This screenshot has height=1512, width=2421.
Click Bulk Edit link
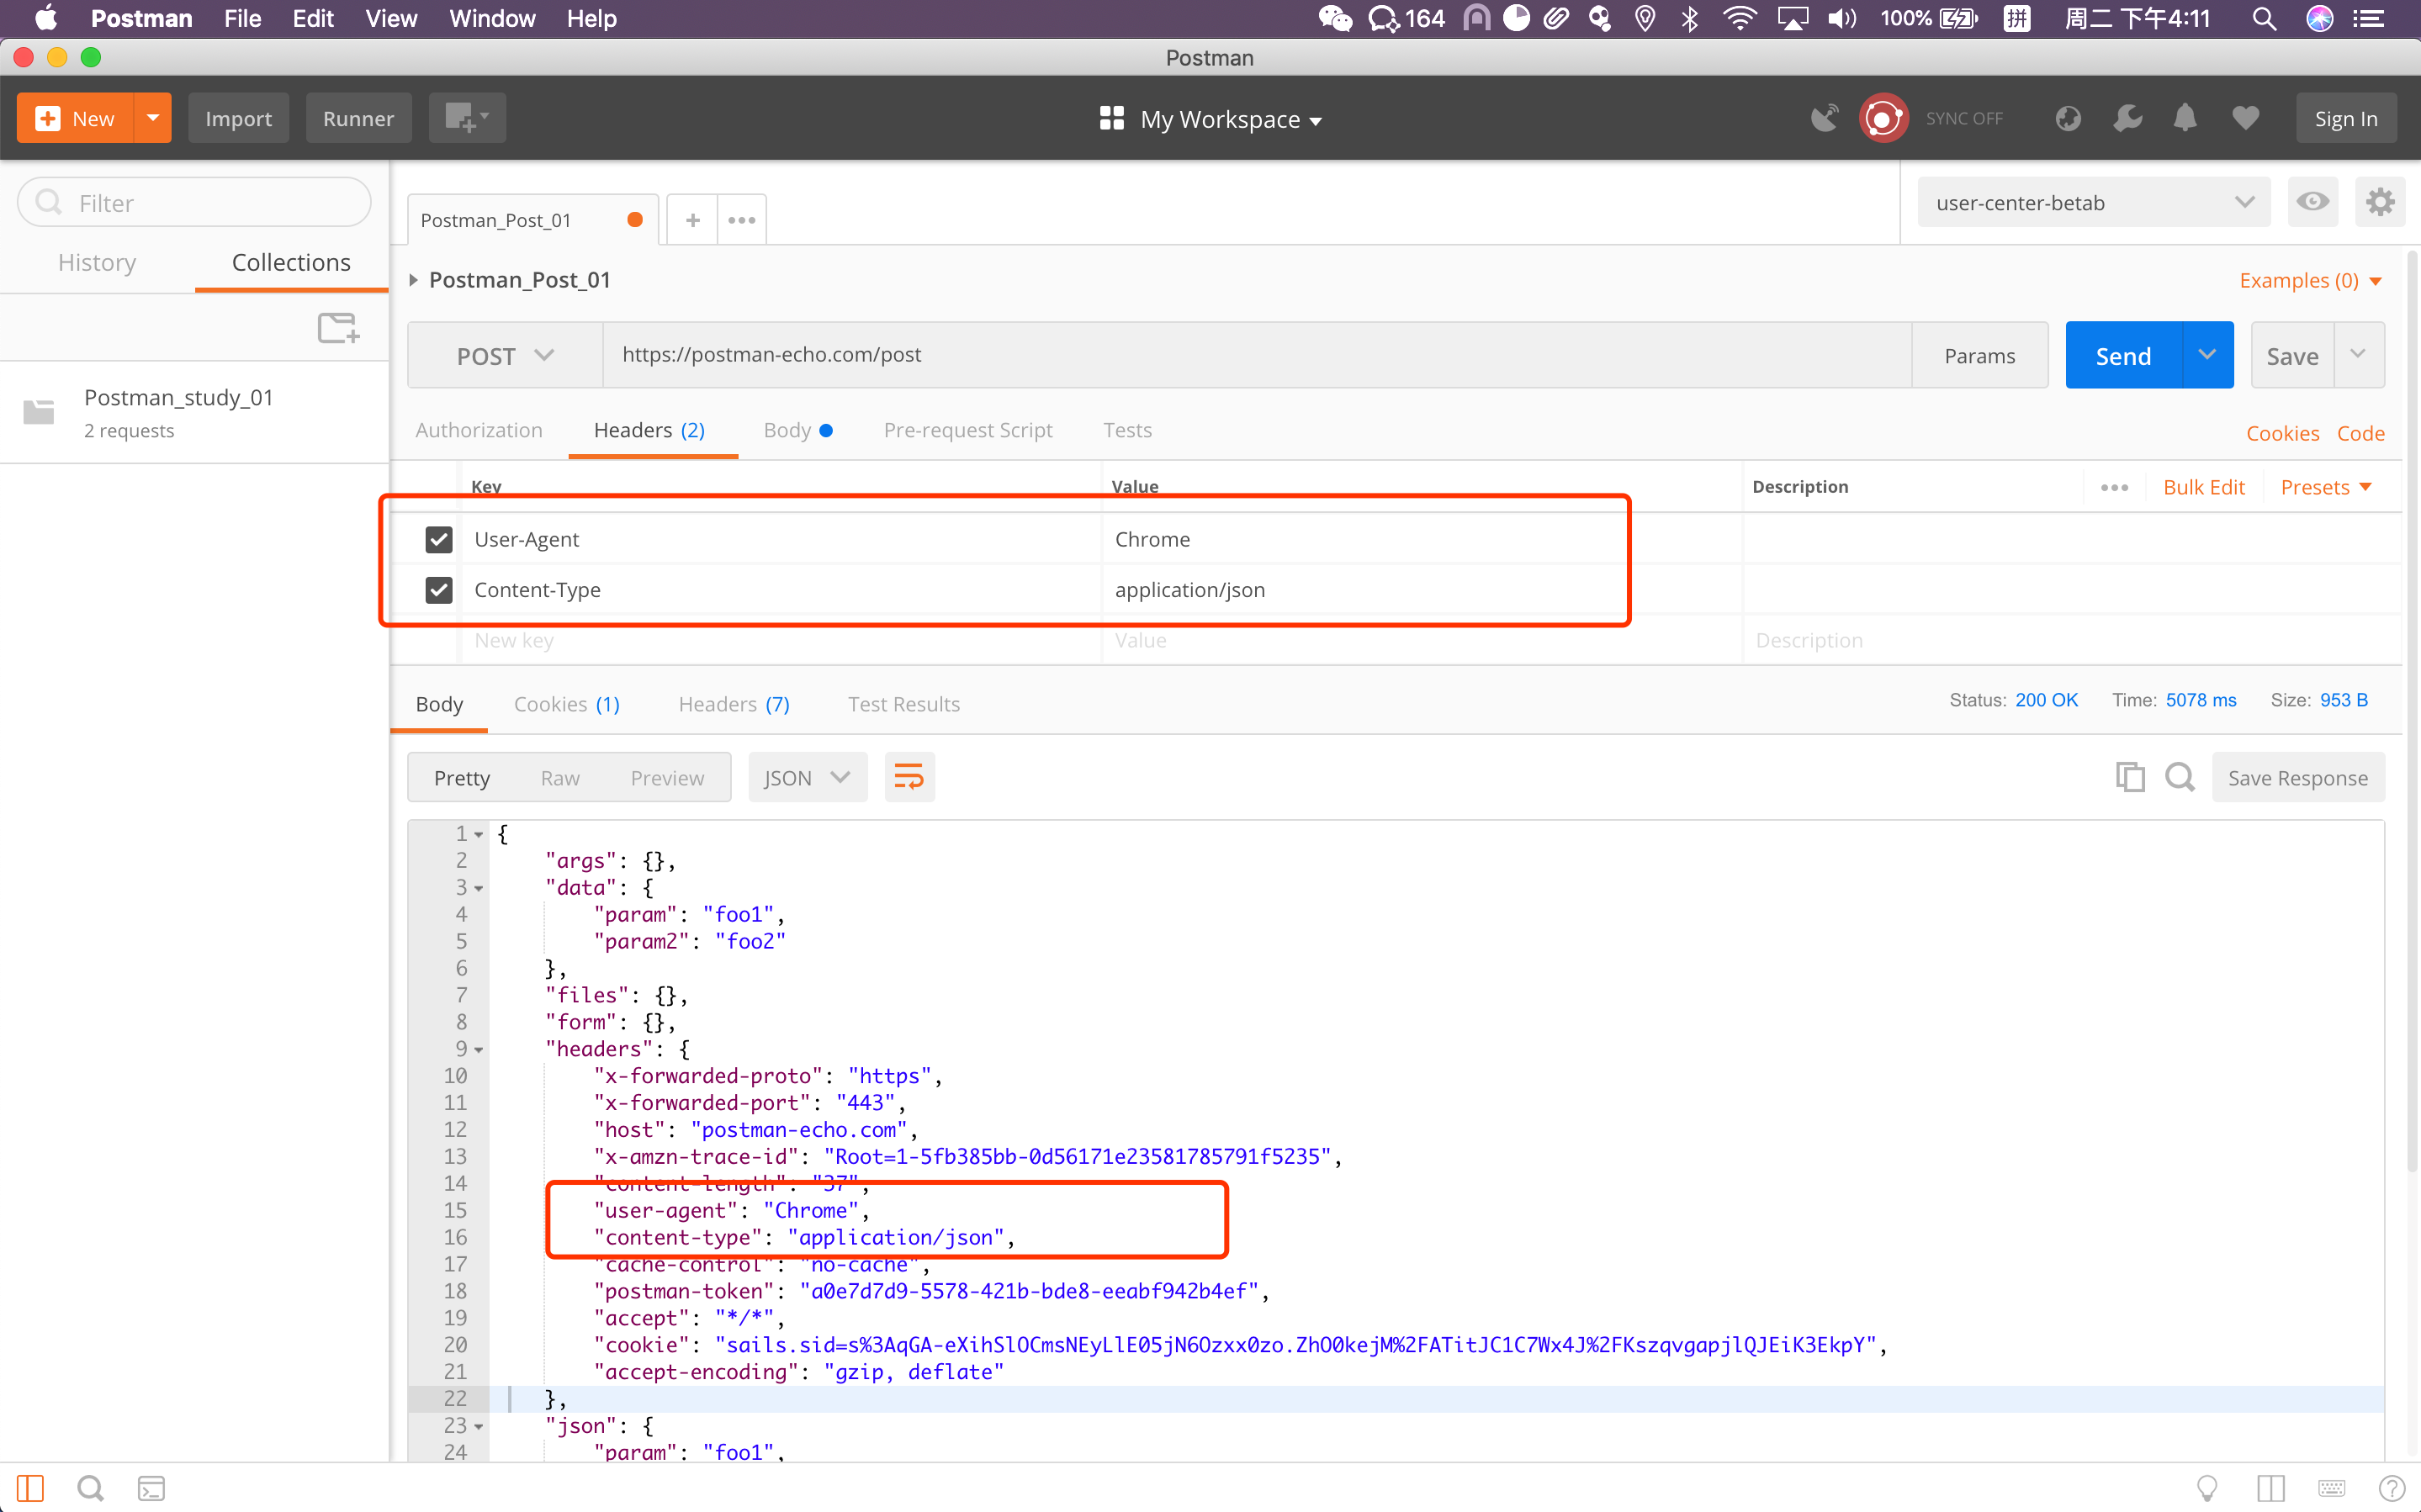click(2204, 487)
